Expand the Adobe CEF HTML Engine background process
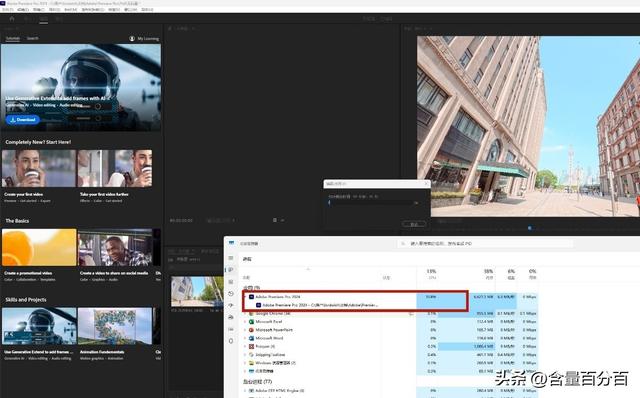Screen dimensions: 640x398 (245, 391)
